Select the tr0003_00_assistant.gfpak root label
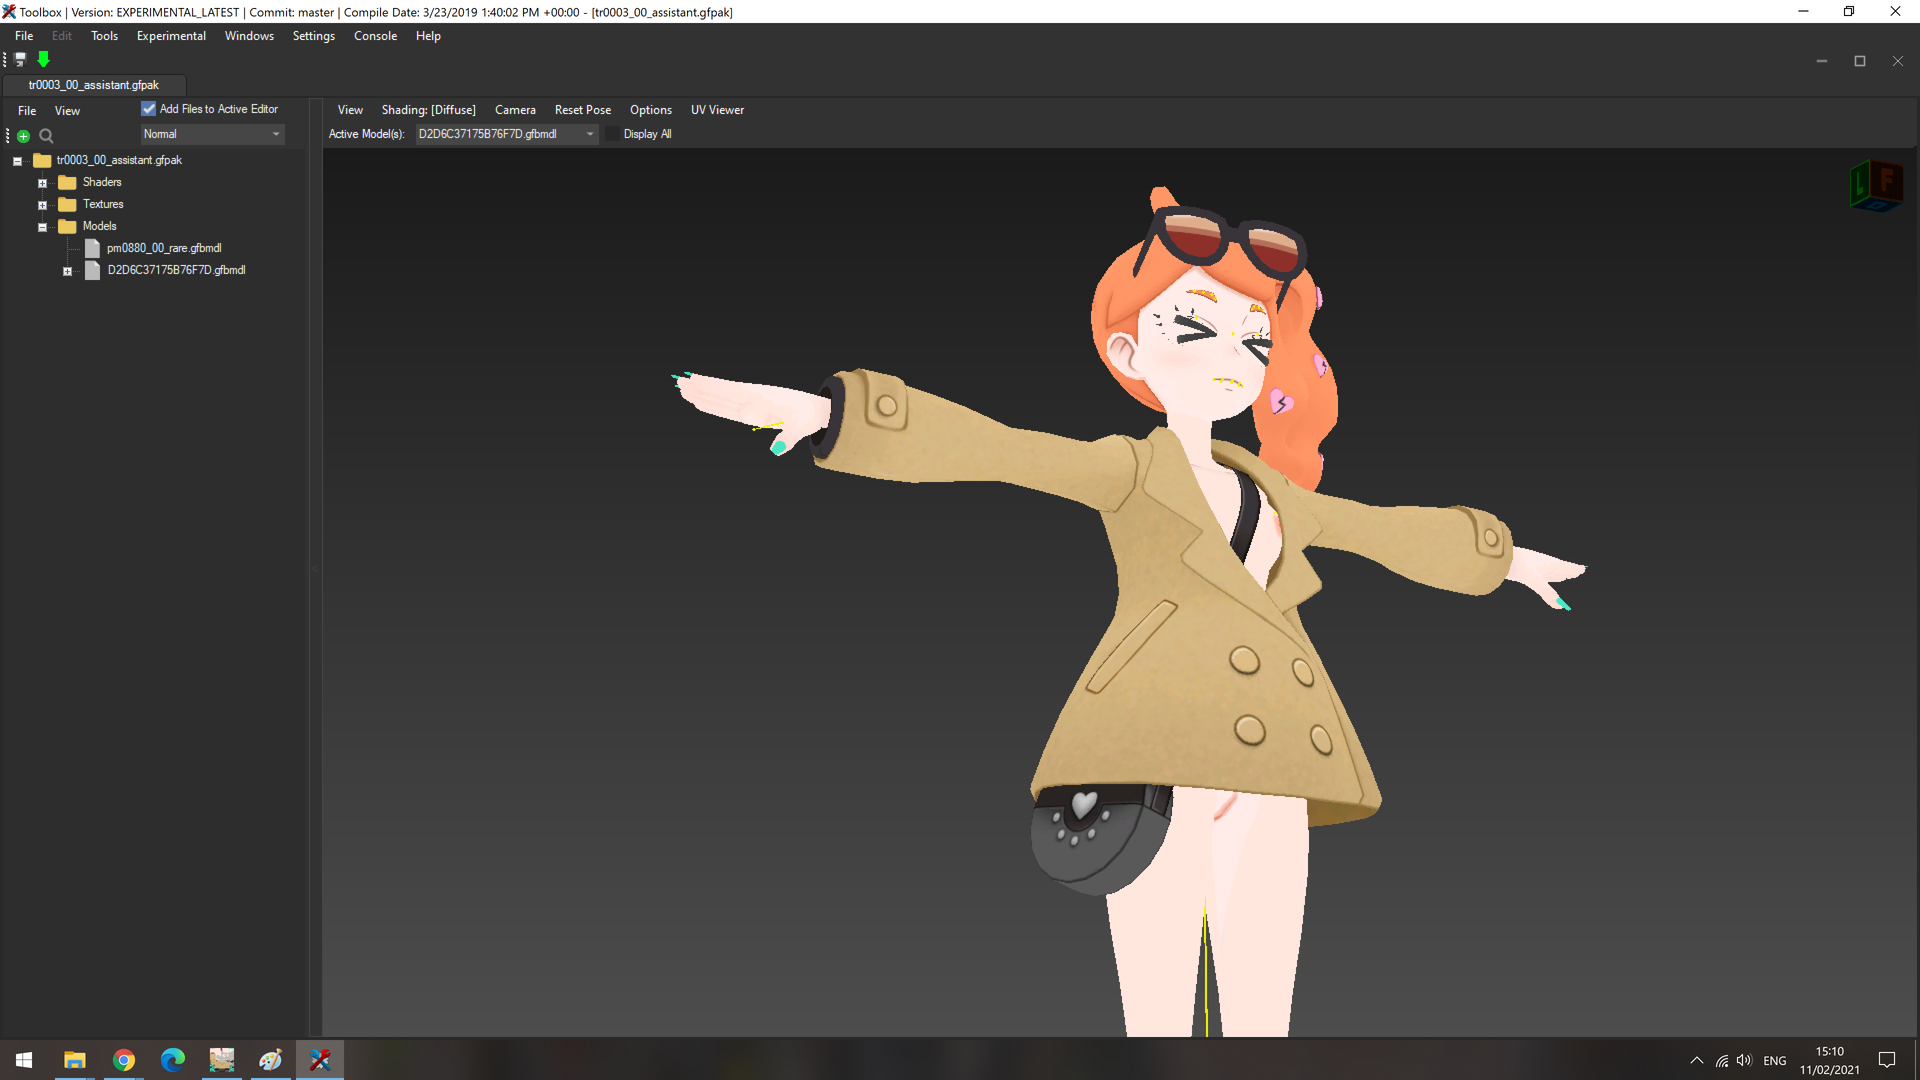 click(x=119, y=160)
